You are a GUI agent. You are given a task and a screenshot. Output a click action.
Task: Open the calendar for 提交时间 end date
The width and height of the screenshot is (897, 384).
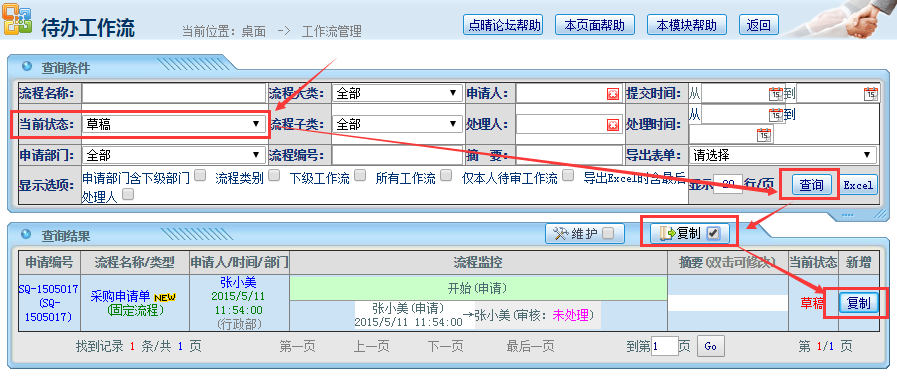(871, 93)
